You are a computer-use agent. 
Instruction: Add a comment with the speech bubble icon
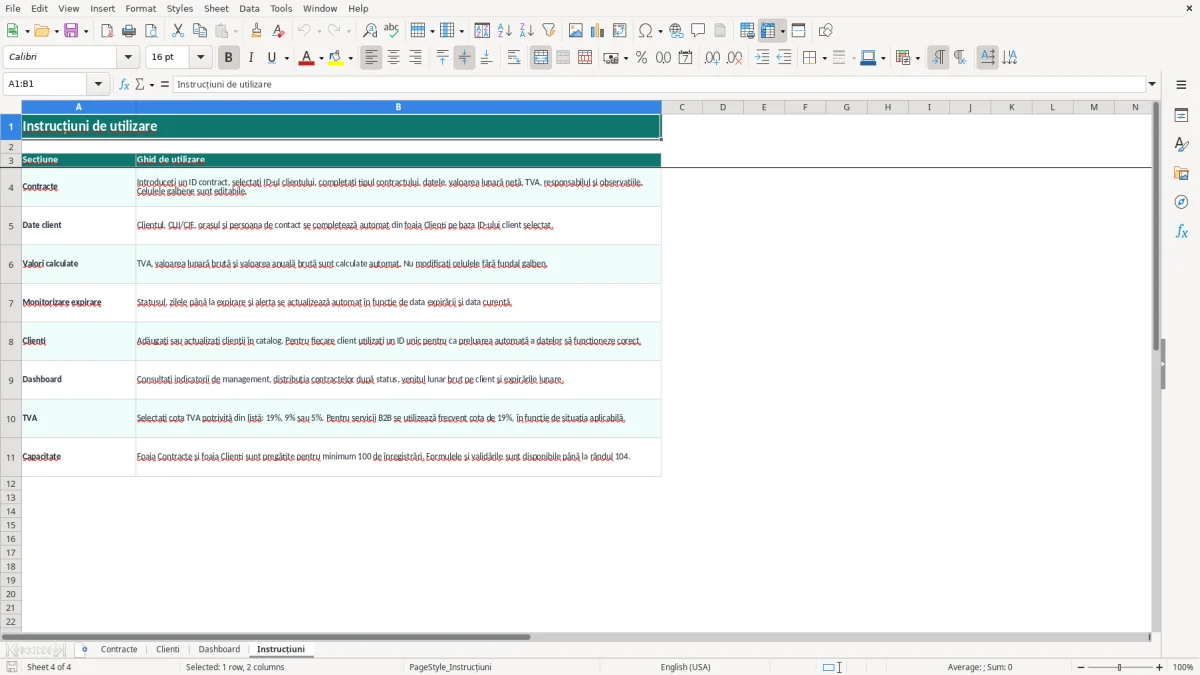[698, 31]
